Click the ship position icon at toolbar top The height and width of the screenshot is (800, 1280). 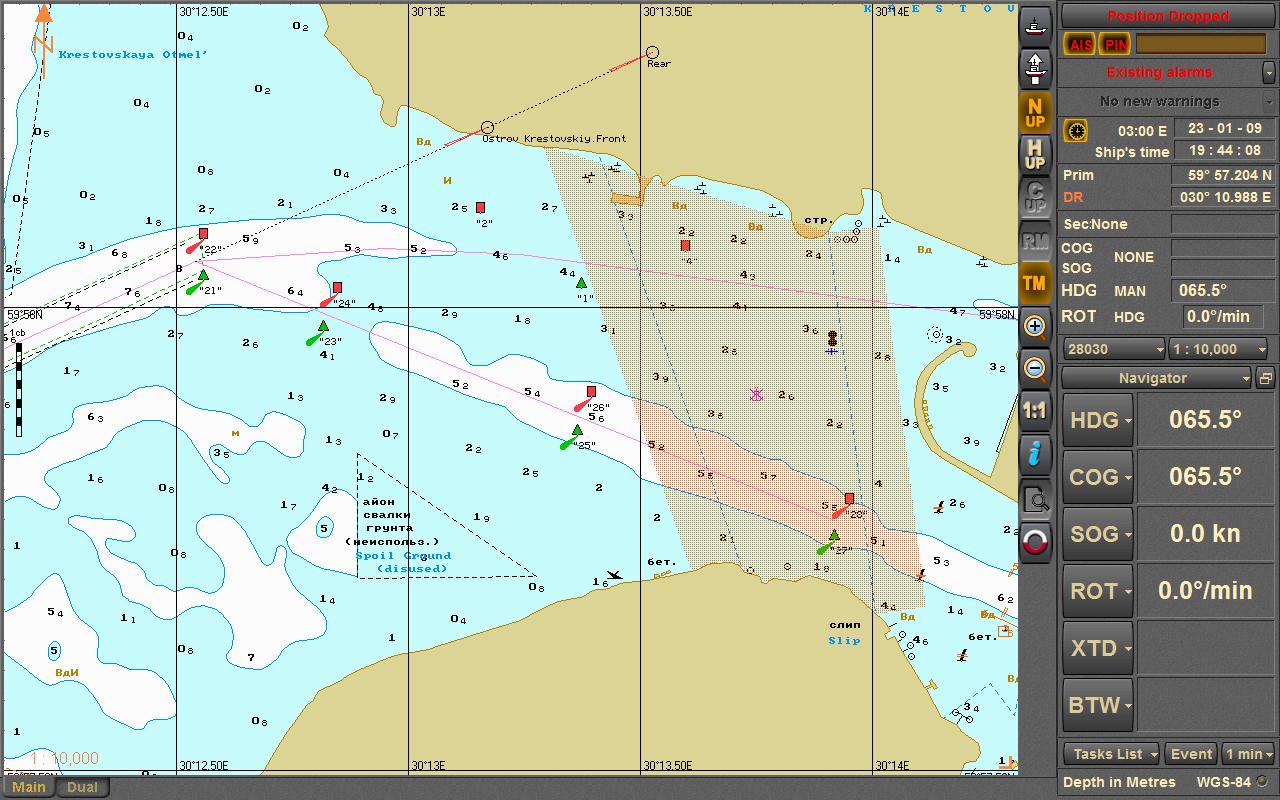pos(1036,22)
